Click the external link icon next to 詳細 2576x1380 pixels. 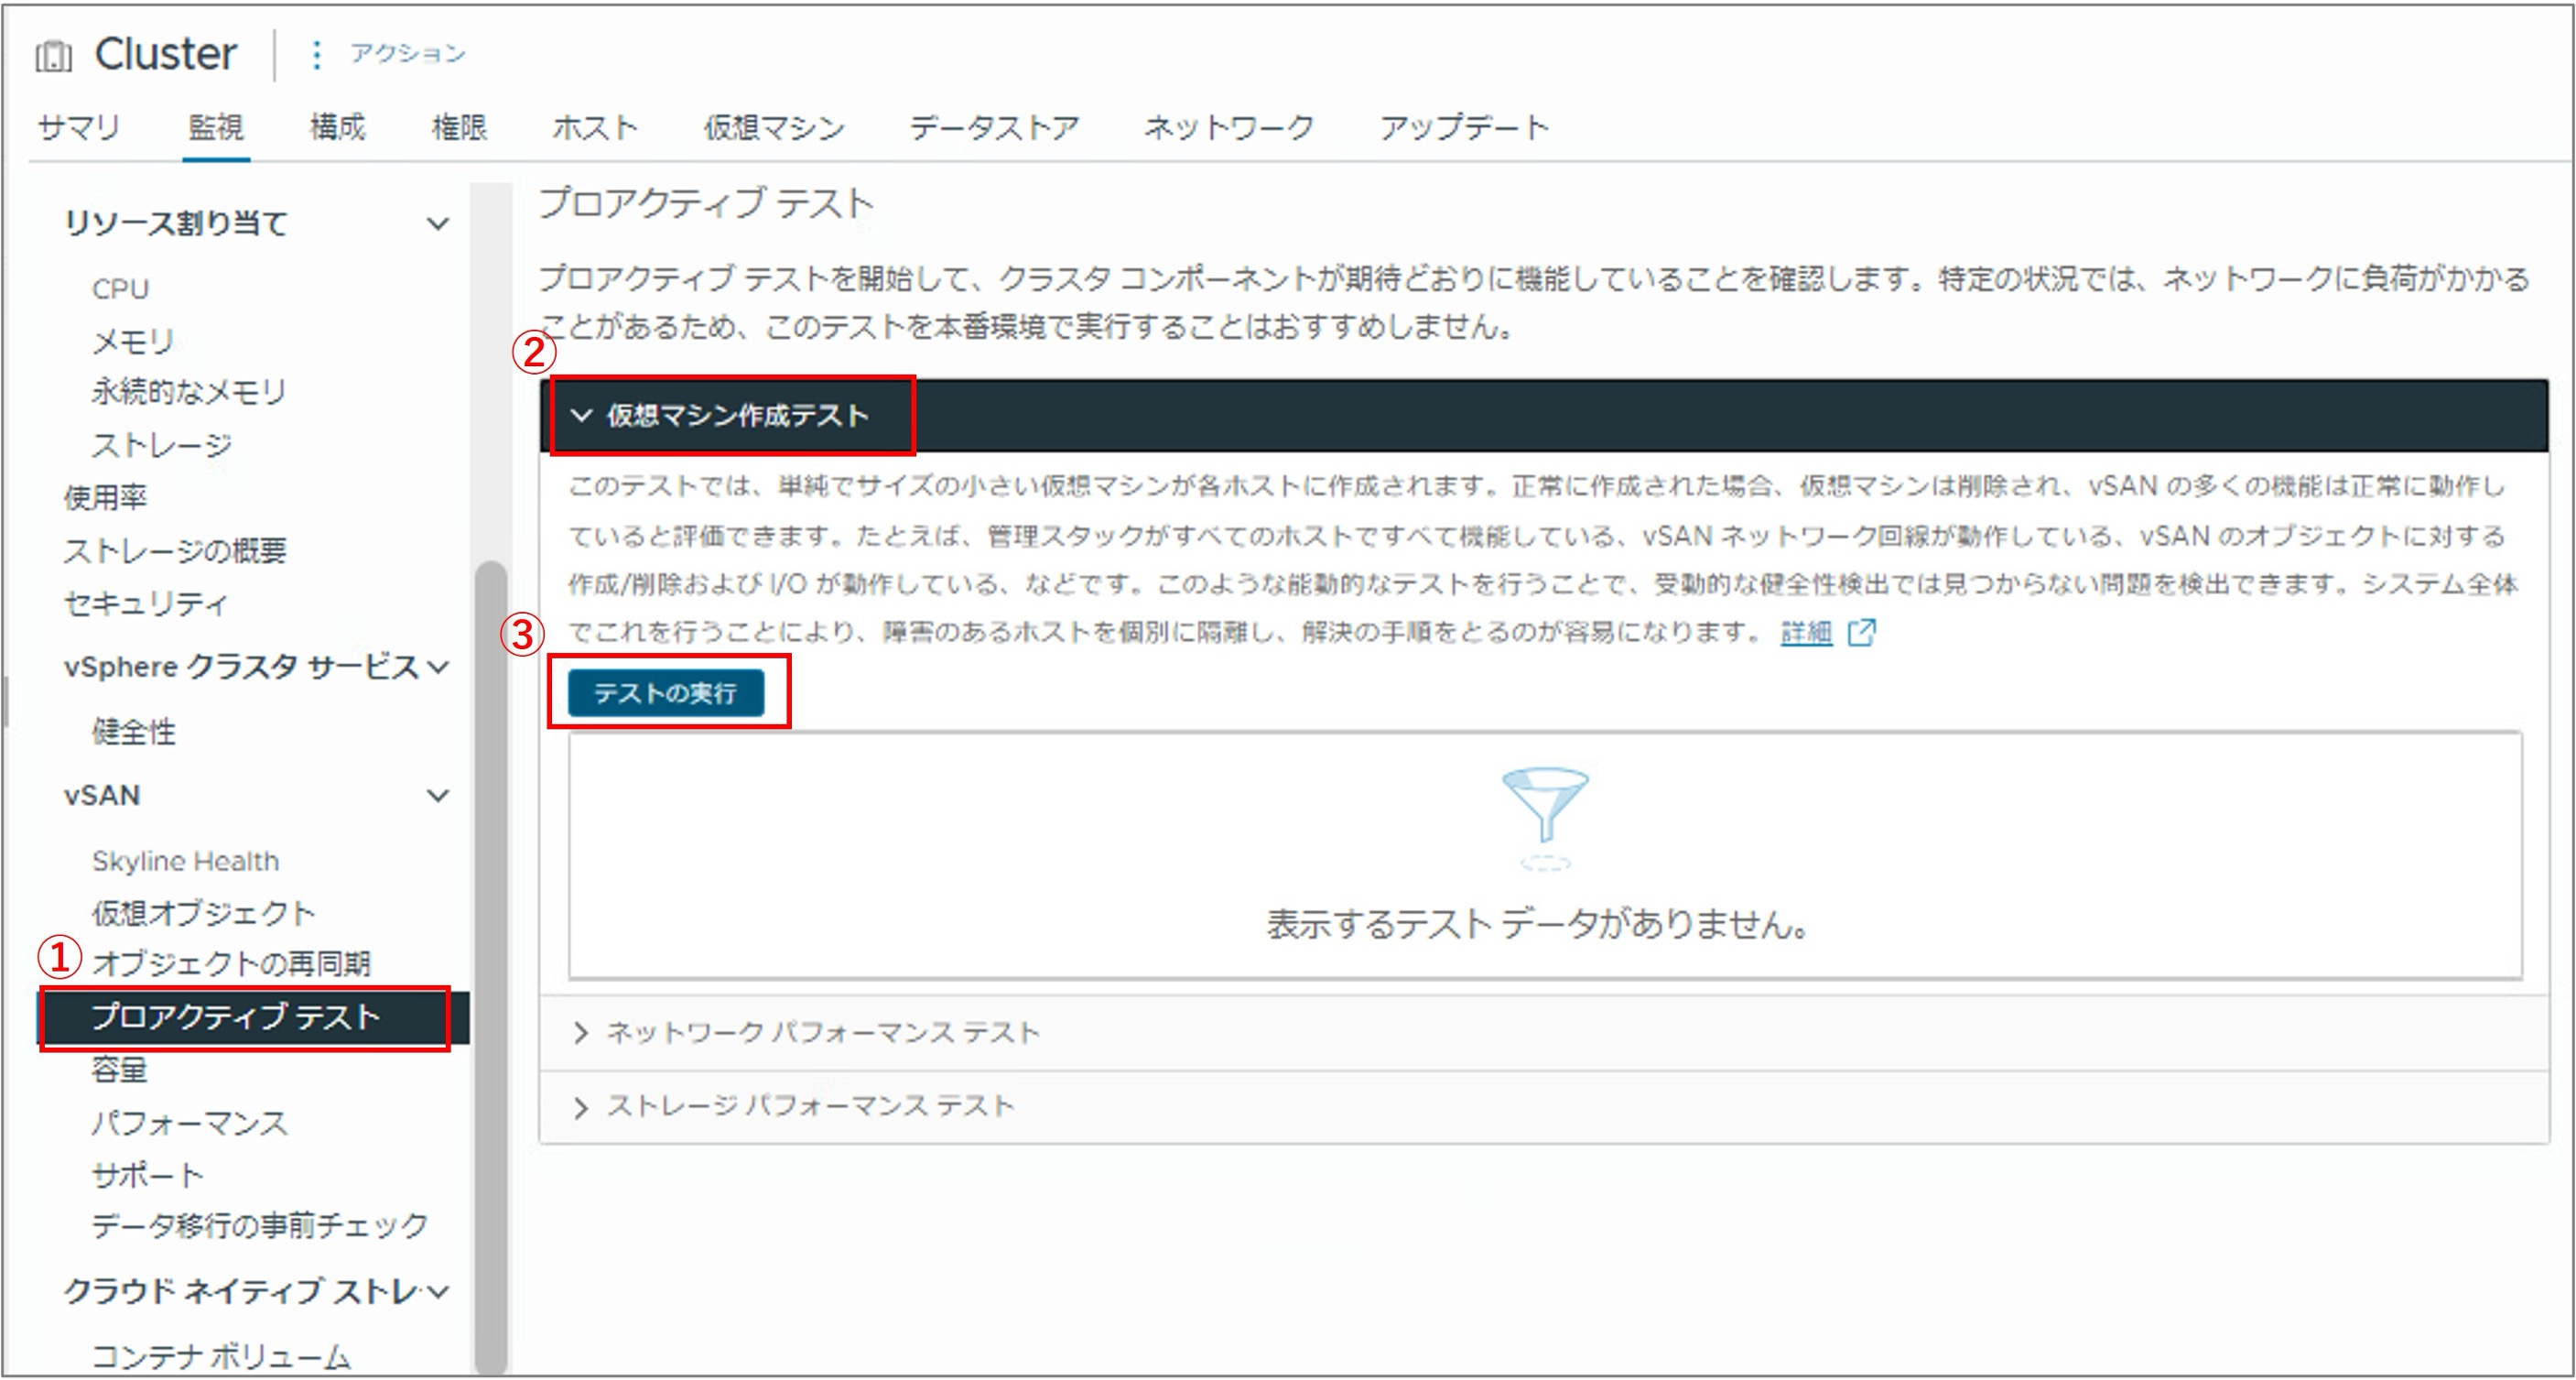point(1861,632)
